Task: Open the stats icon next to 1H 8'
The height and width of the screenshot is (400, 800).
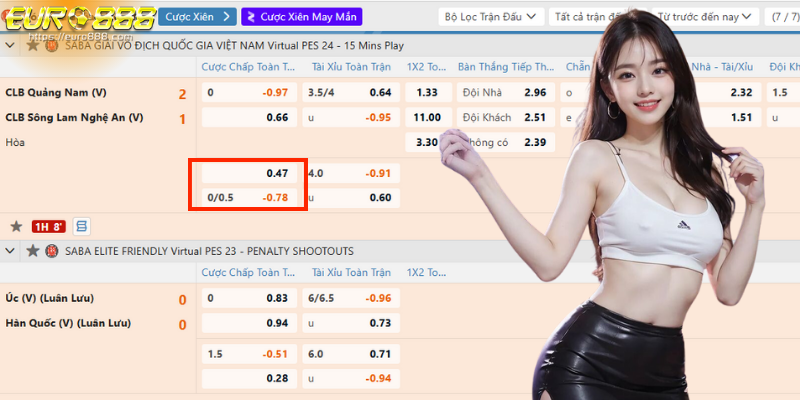Action: click(x=82, y=226)
